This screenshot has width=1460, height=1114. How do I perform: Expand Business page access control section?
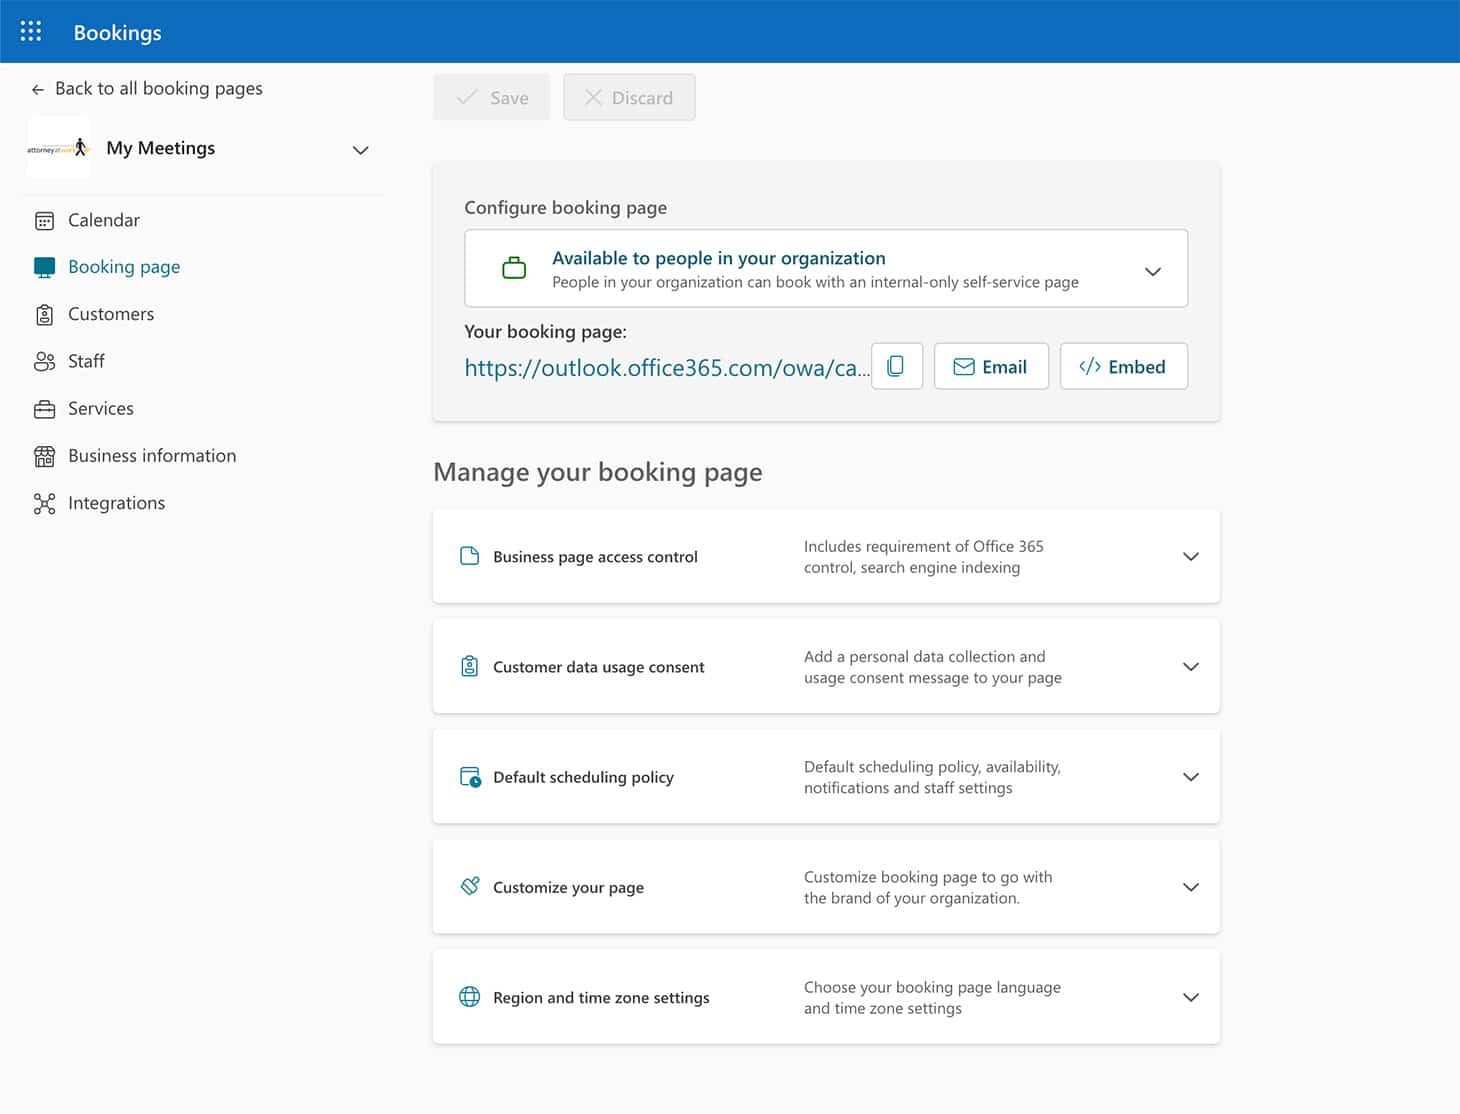pos(1190,556)
